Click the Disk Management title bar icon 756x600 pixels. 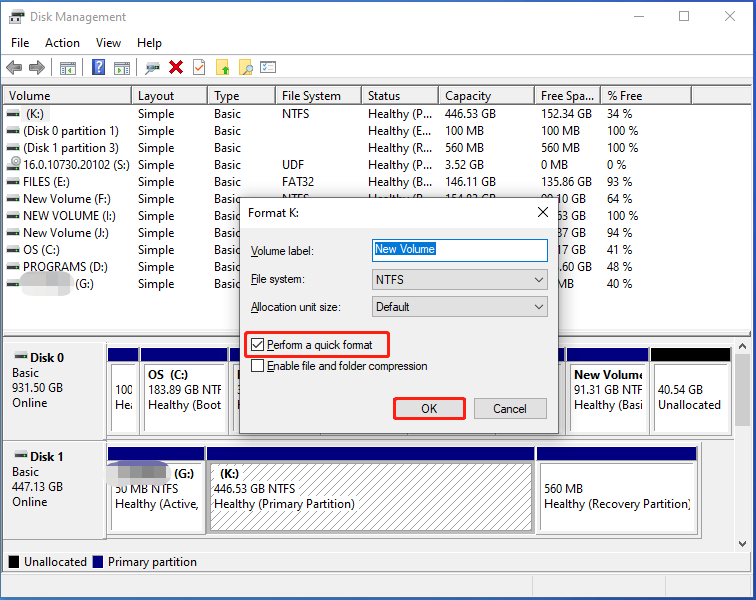tap(16, 17)
